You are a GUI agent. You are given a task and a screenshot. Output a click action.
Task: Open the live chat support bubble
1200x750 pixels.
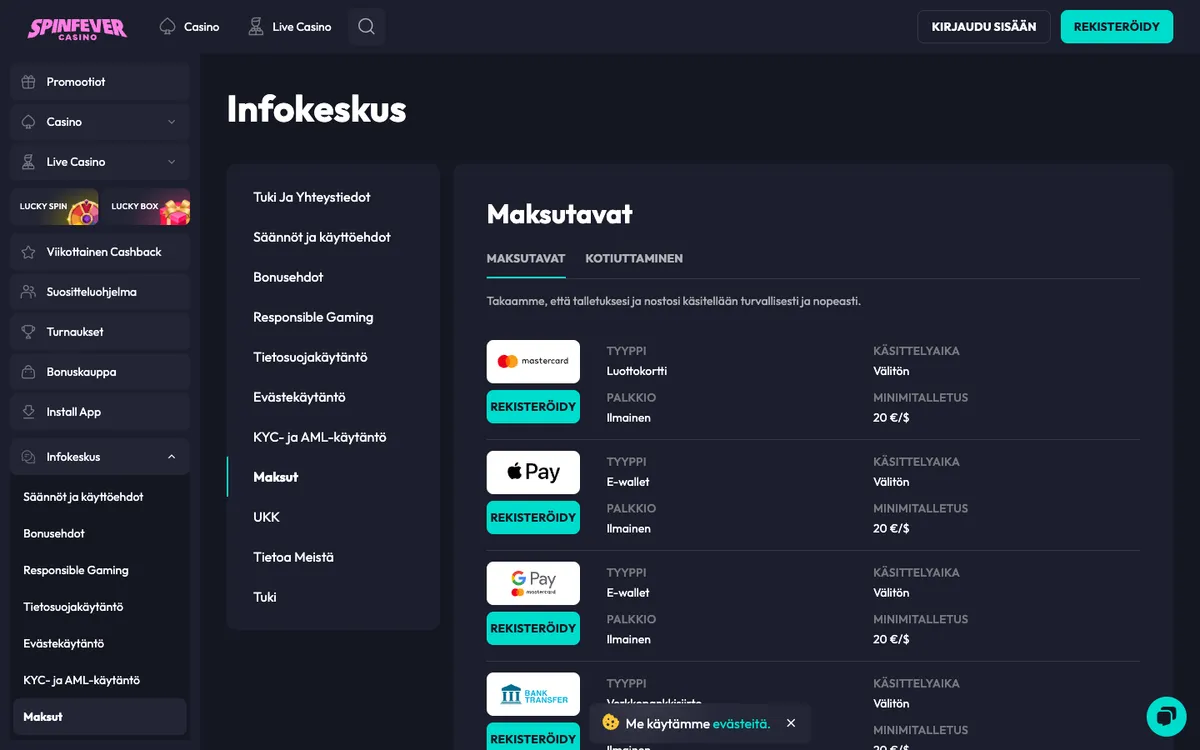(1166, 716)
